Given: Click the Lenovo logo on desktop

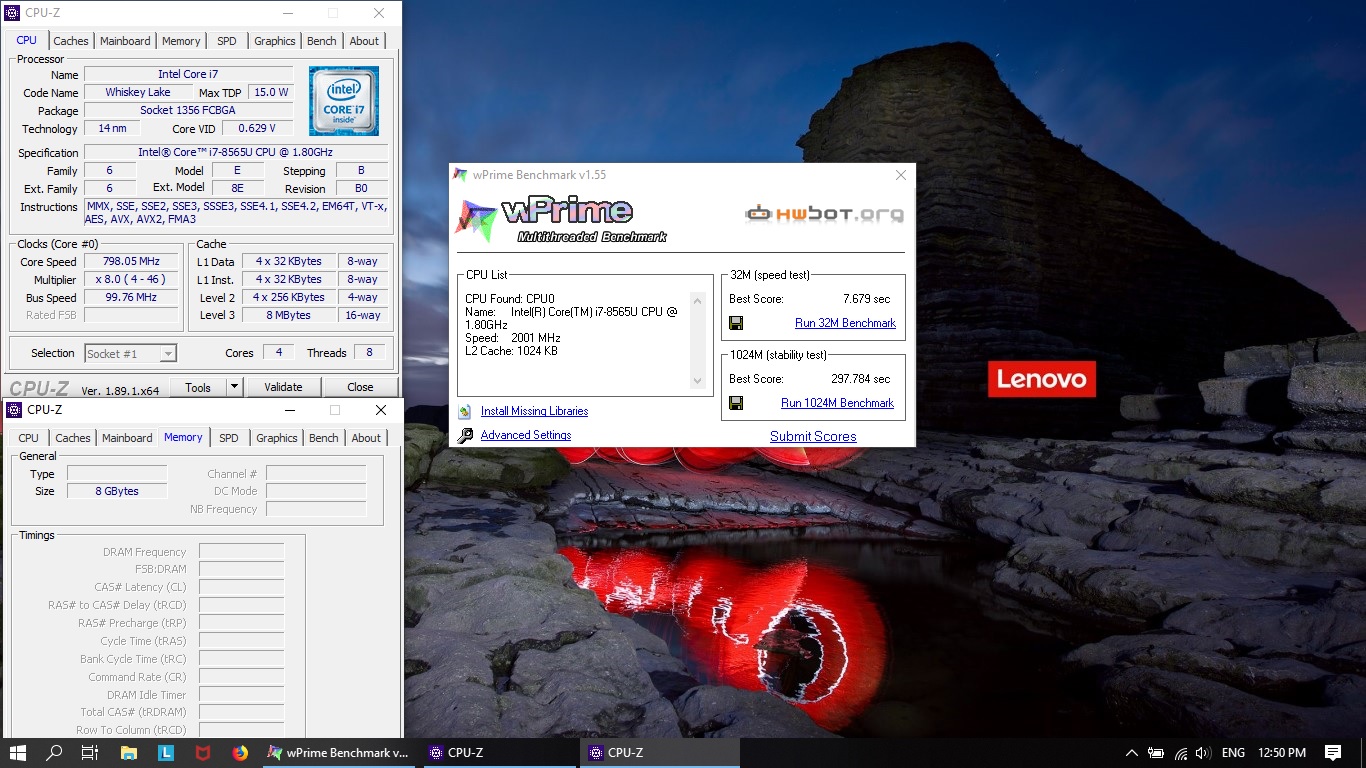Looking at the screenshot, I should pyautogui.click(x=1042, y=379).
